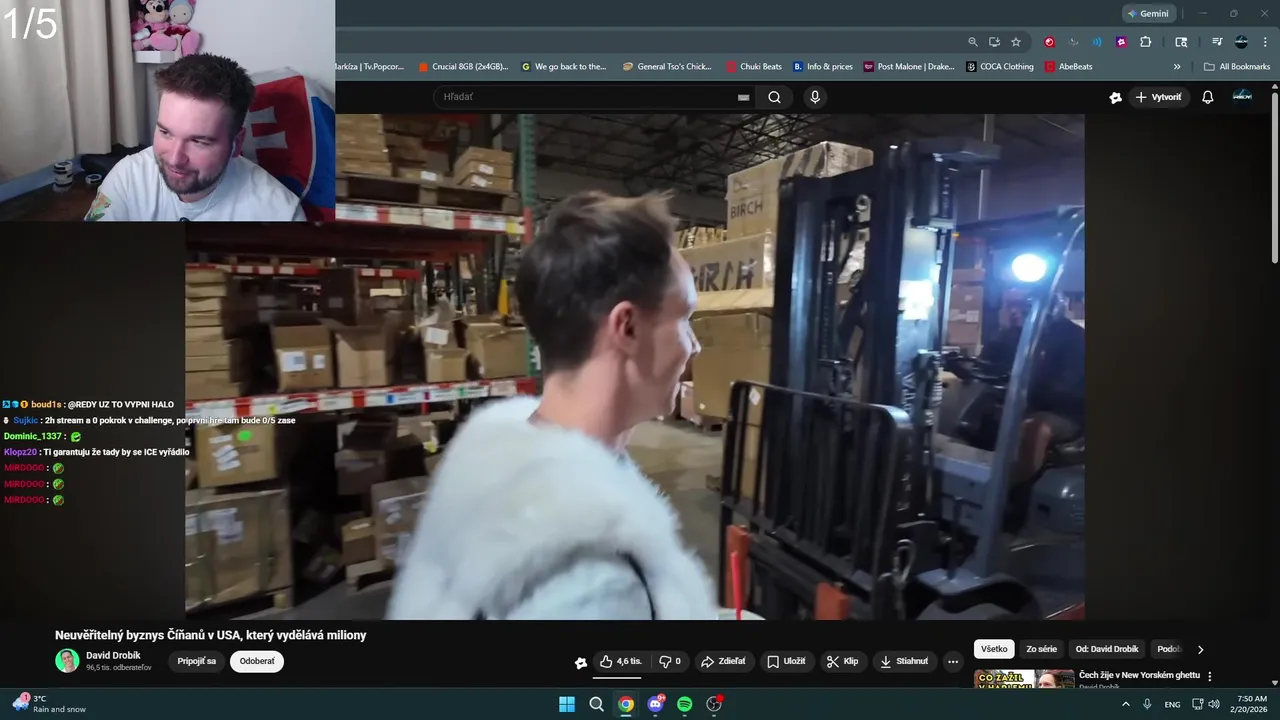Open the YouTube account avatar menu
Image resolution: width=1280 pixels, height=720 pixels.
1242,96
